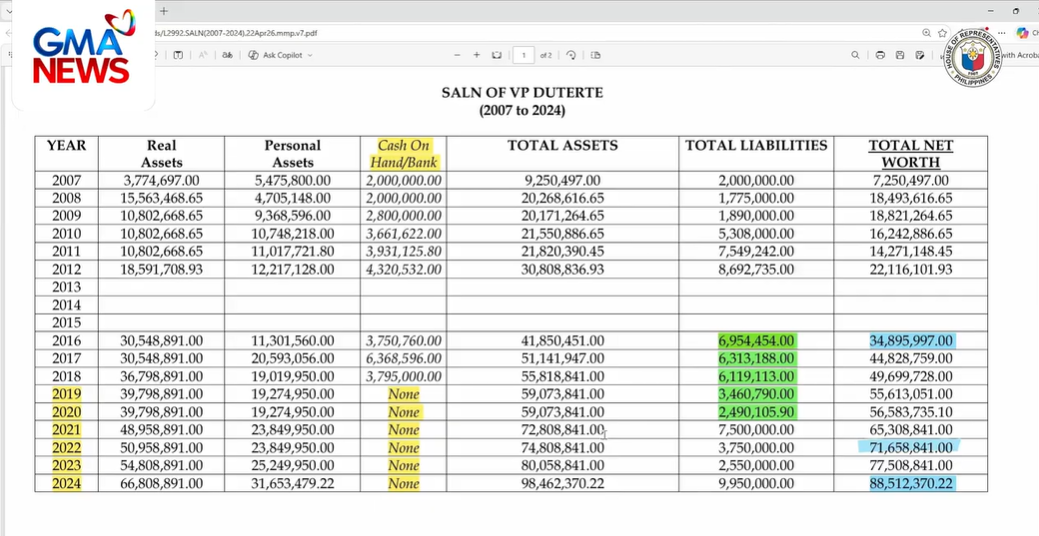Click the Translate icon in PDF toolbar
Image resolution: width=1039 pixels, height=536 pixels.
point(227,55)
